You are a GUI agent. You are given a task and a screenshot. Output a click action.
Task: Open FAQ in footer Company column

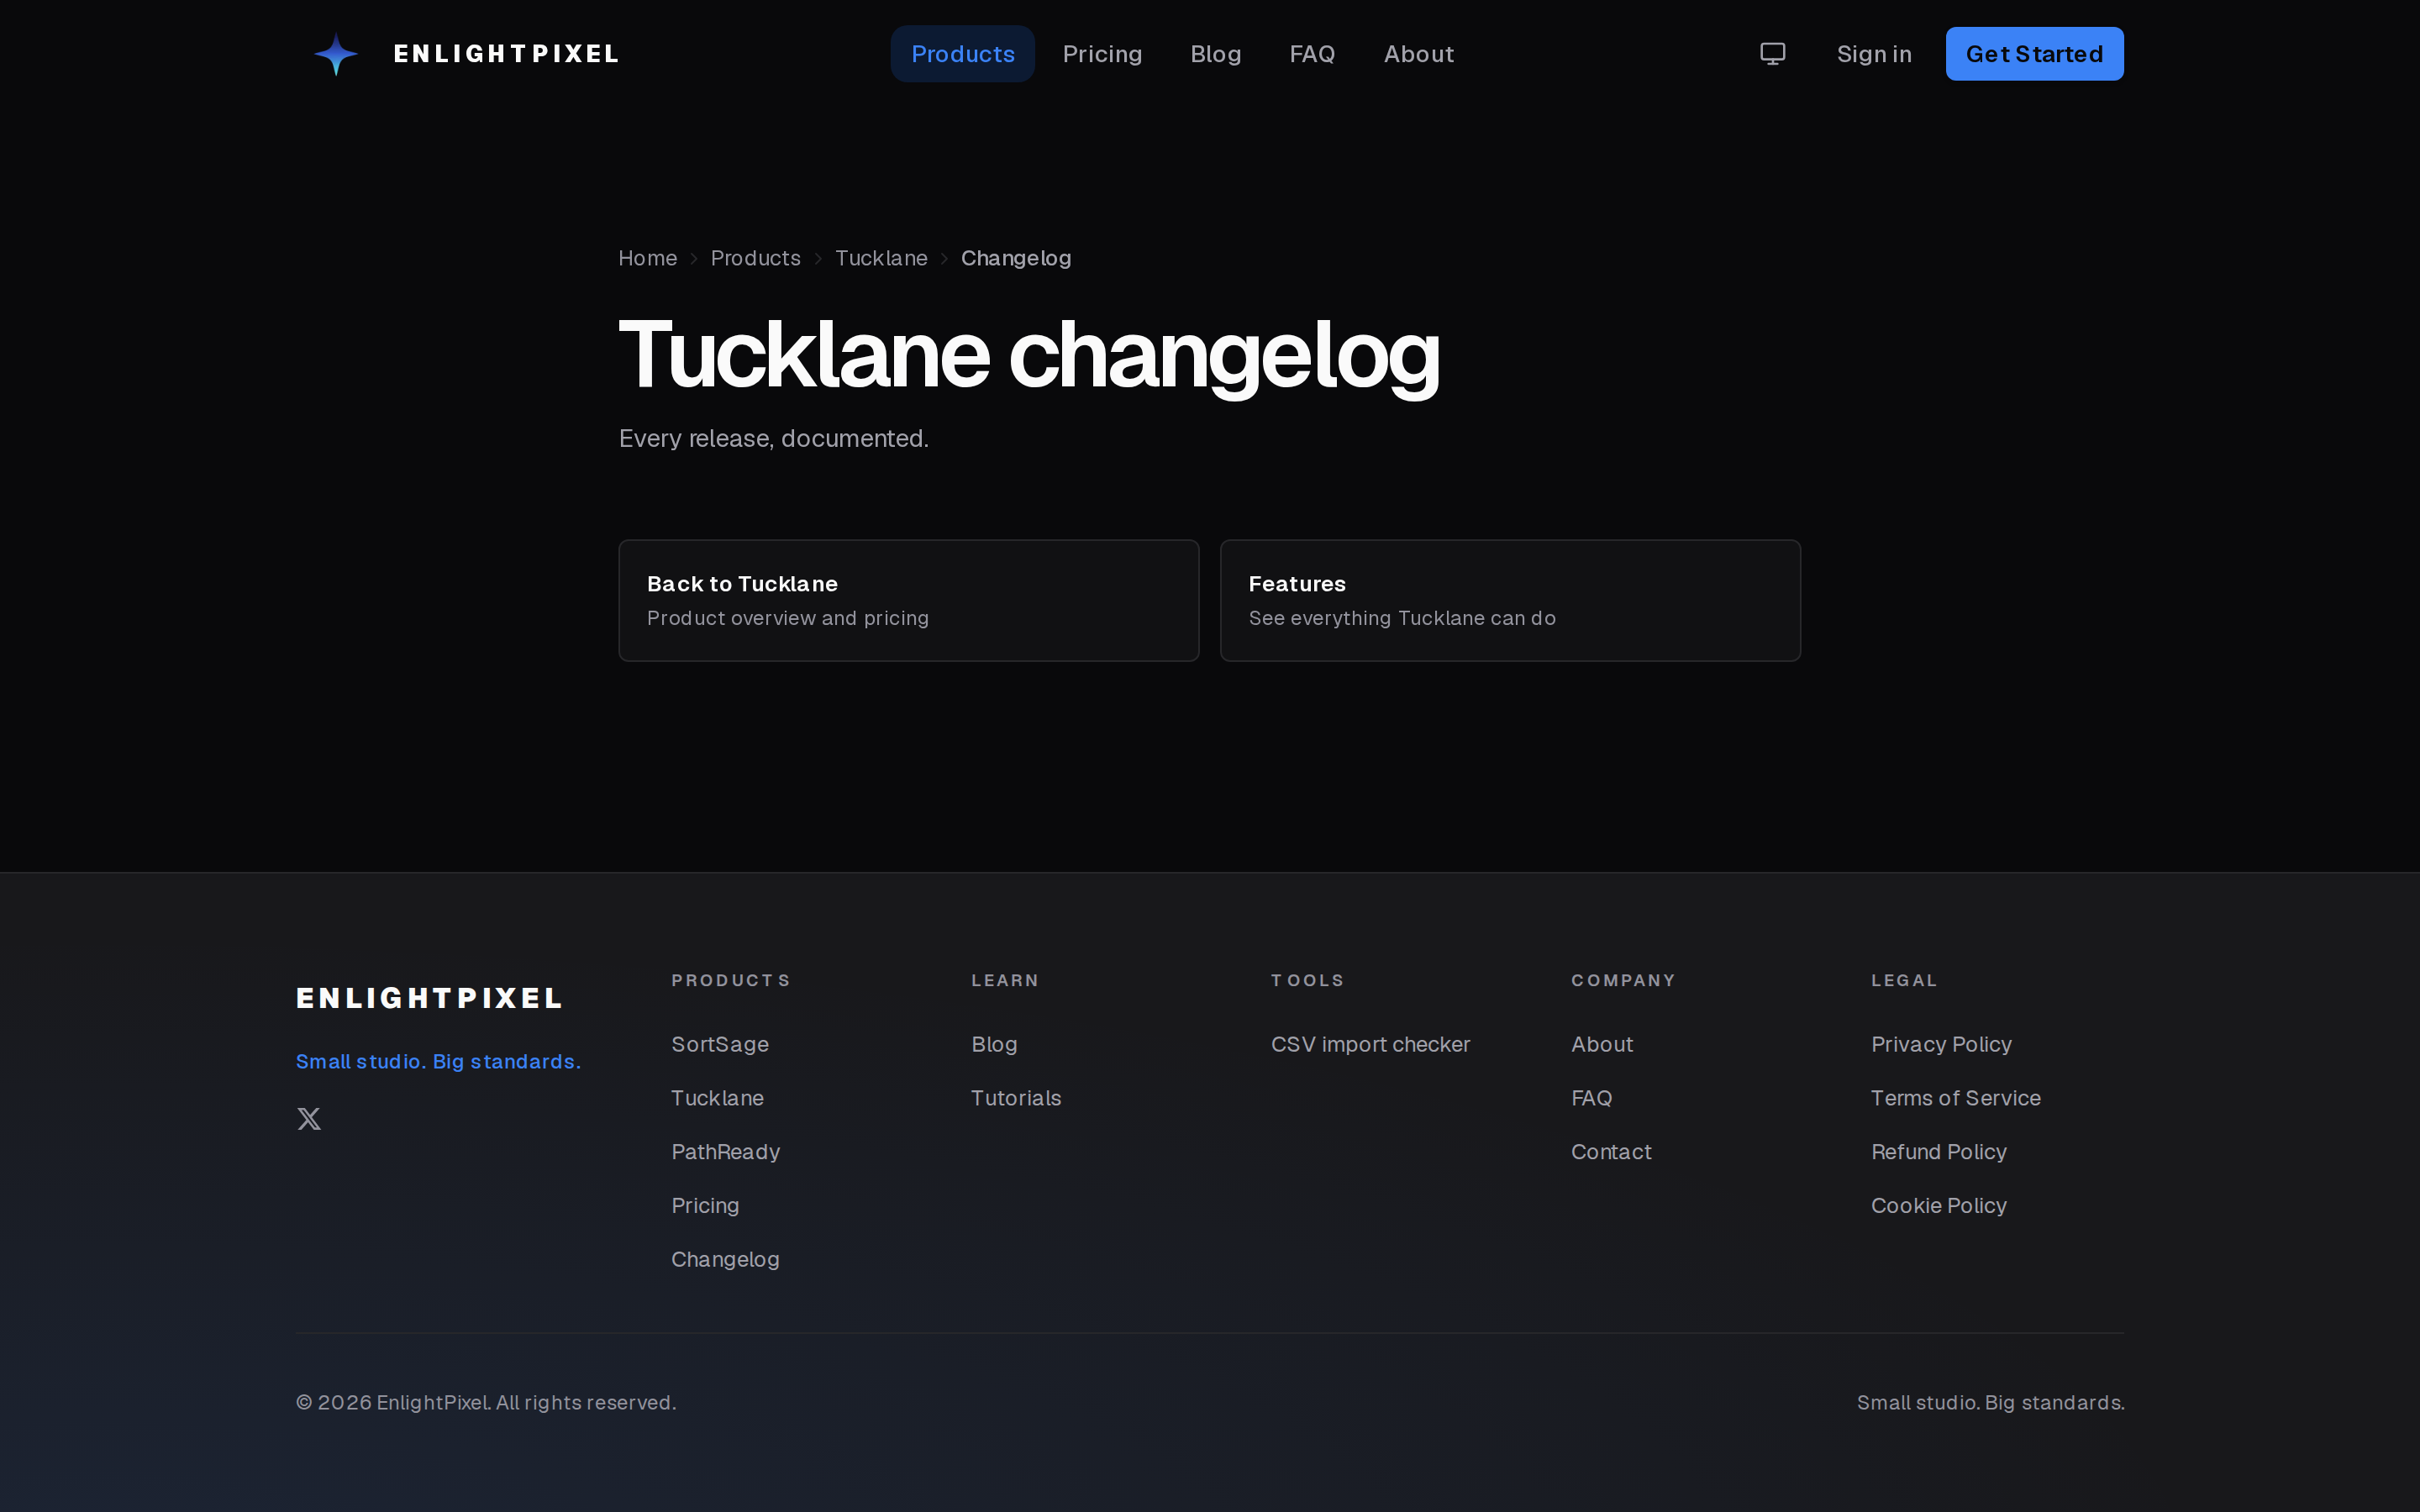point(1591,1098)
